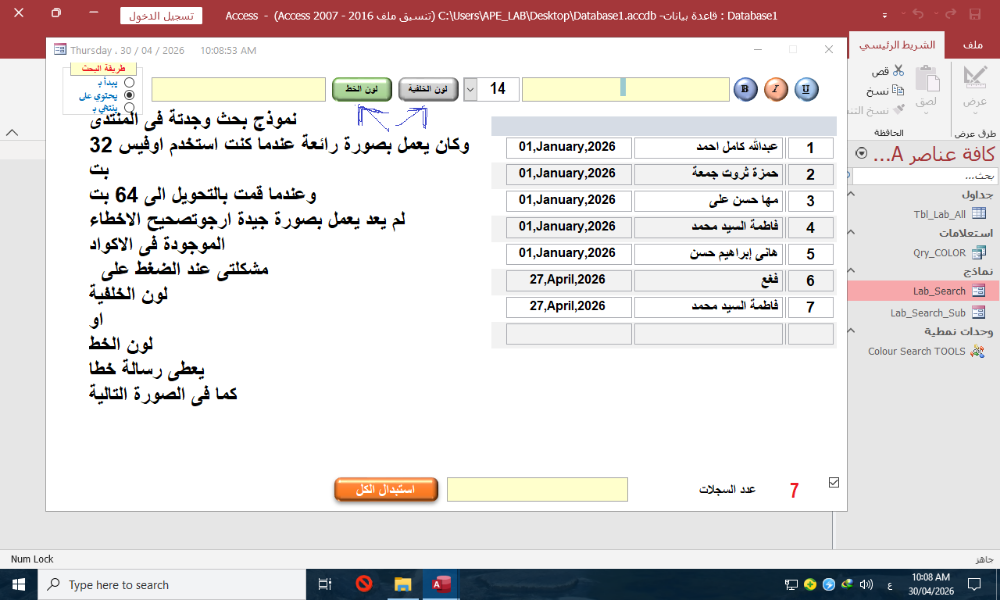Screen dimensions: 1000x600
Task: Open the Tbl_Lab_All table
Action: (935, 214)
